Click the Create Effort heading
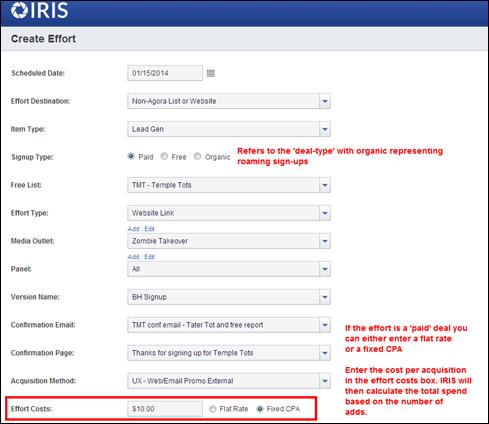Image resolution: width=489 pixels, height=424 pixels. click(x=43, y=39)
